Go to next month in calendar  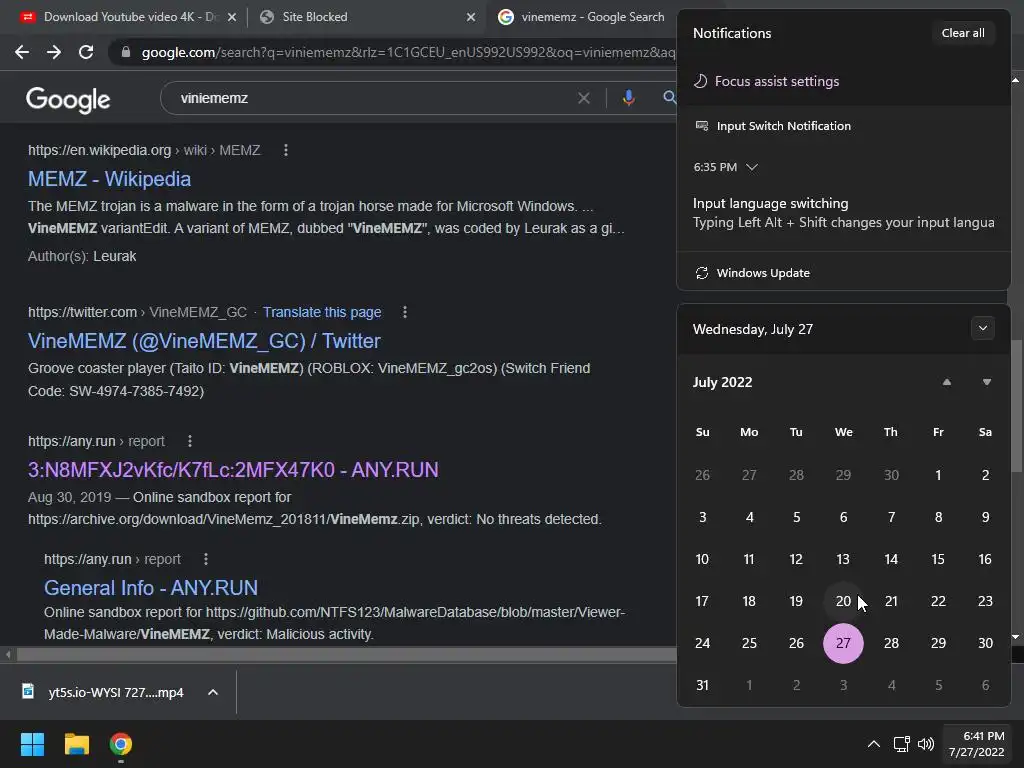pyautogui.click(x=987, y=382)
